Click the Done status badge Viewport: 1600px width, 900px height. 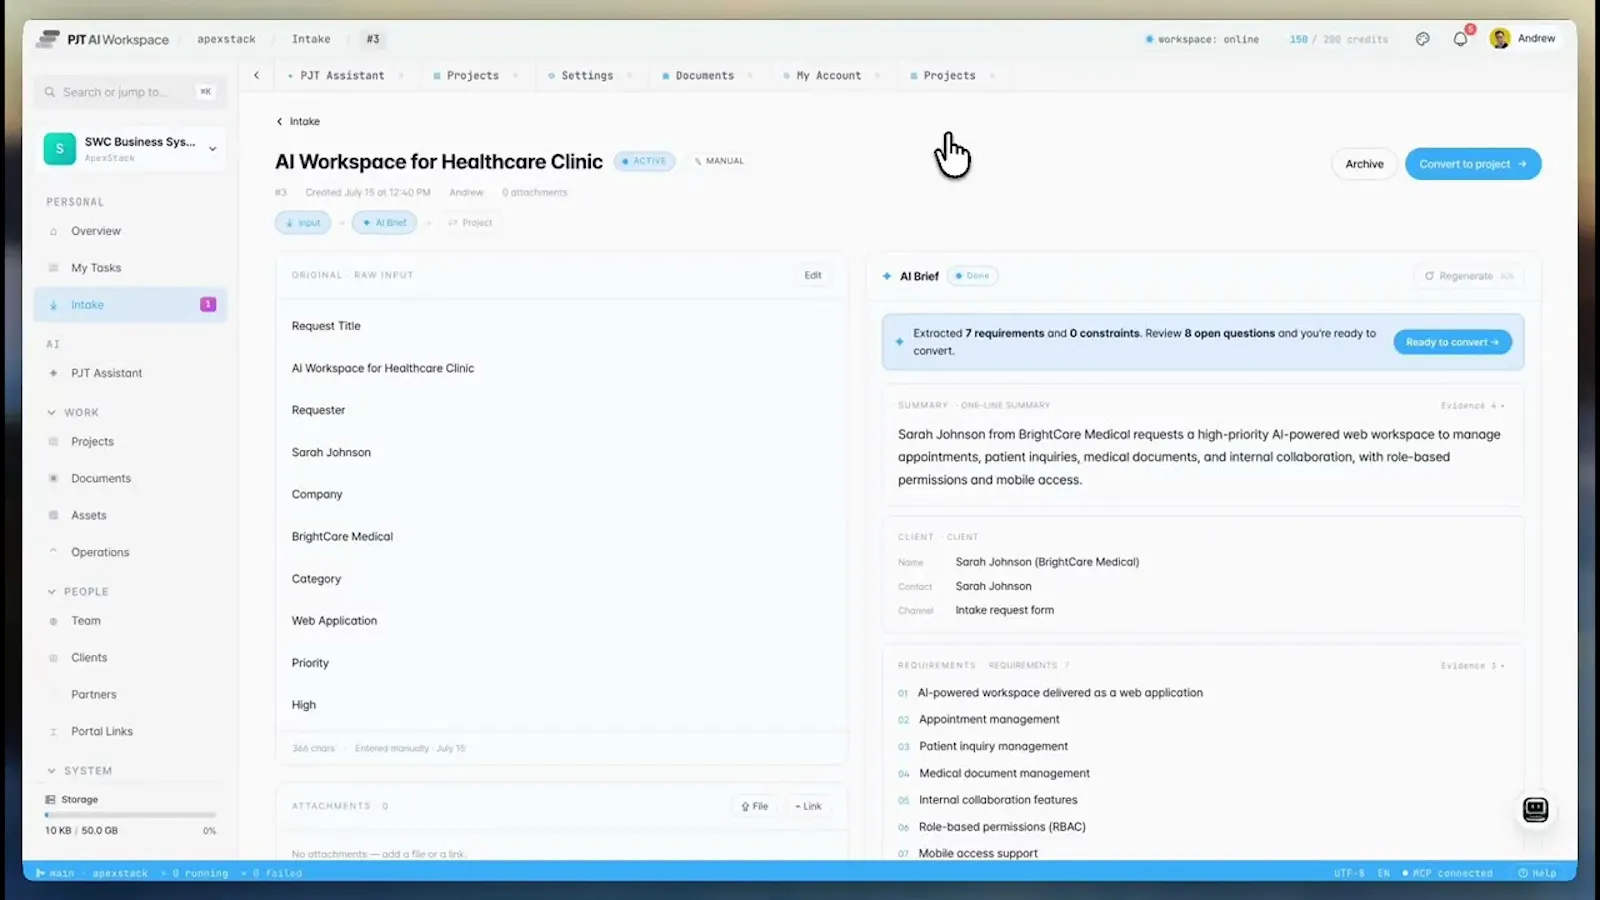click(x=972, y=276)
